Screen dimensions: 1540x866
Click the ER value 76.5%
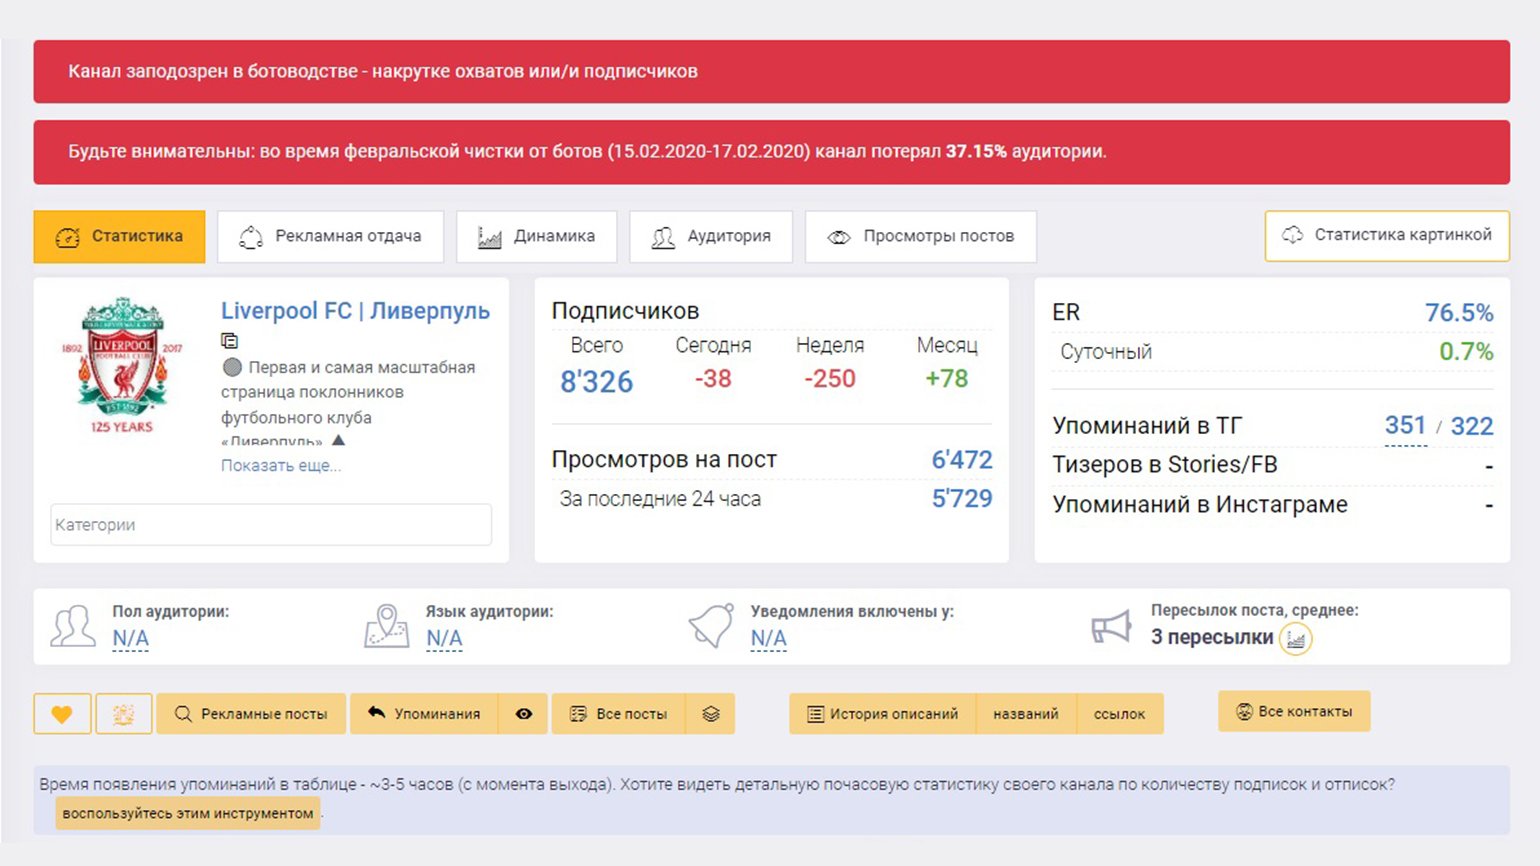[x=1459, y=313]
